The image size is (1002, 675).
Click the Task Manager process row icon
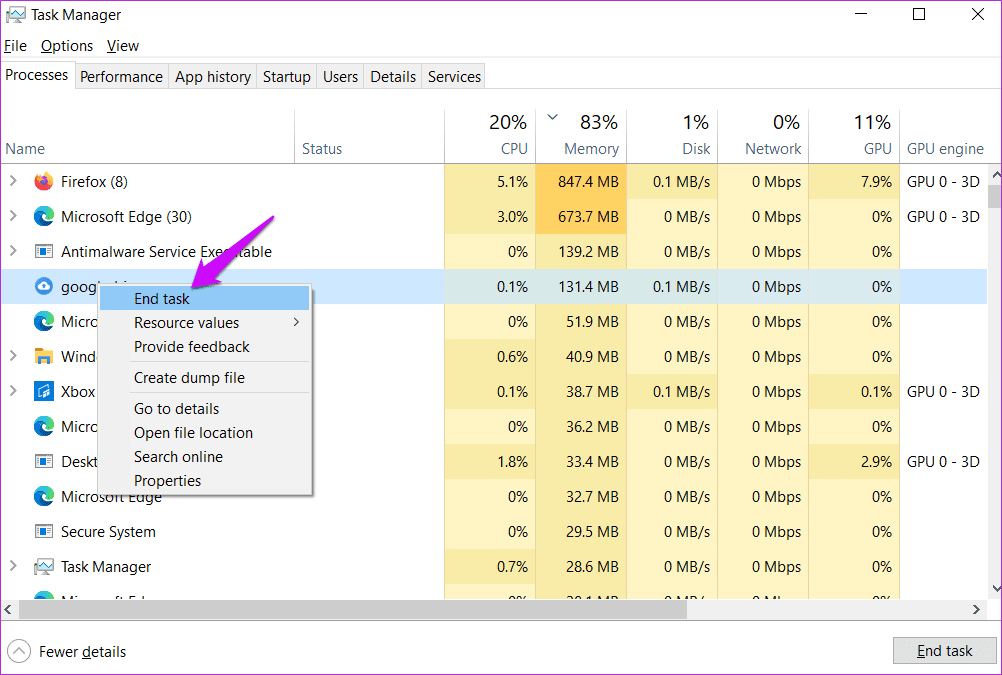tap(43, 566)
